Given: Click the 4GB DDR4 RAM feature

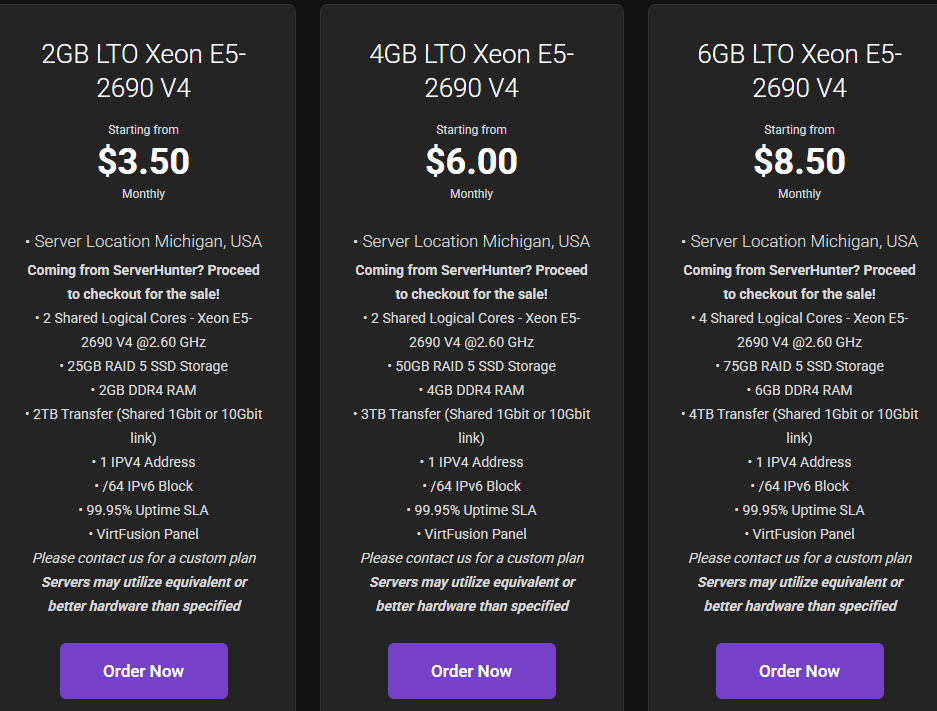Looking at the screenshot, I should point(471,390).
